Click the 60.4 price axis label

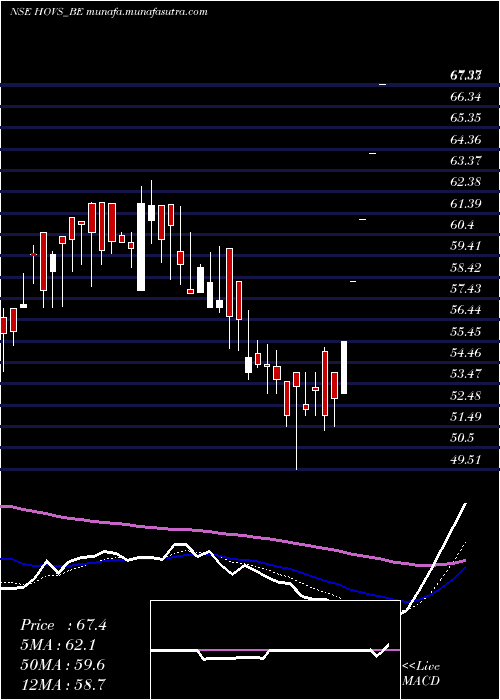coord(462,225)
